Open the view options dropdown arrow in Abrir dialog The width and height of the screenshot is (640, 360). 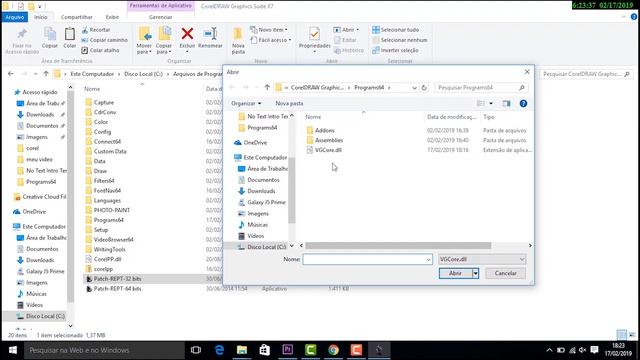point(491,104)
